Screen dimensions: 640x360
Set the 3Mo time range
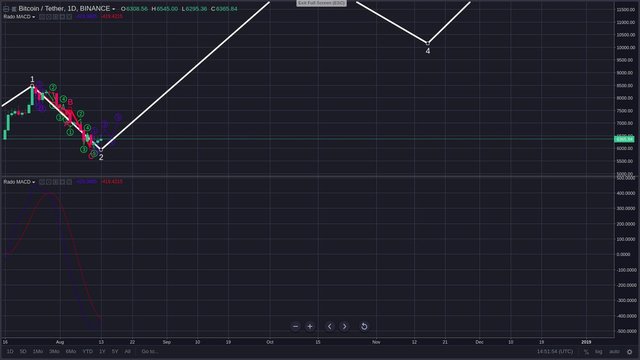(x=54, y=351)
